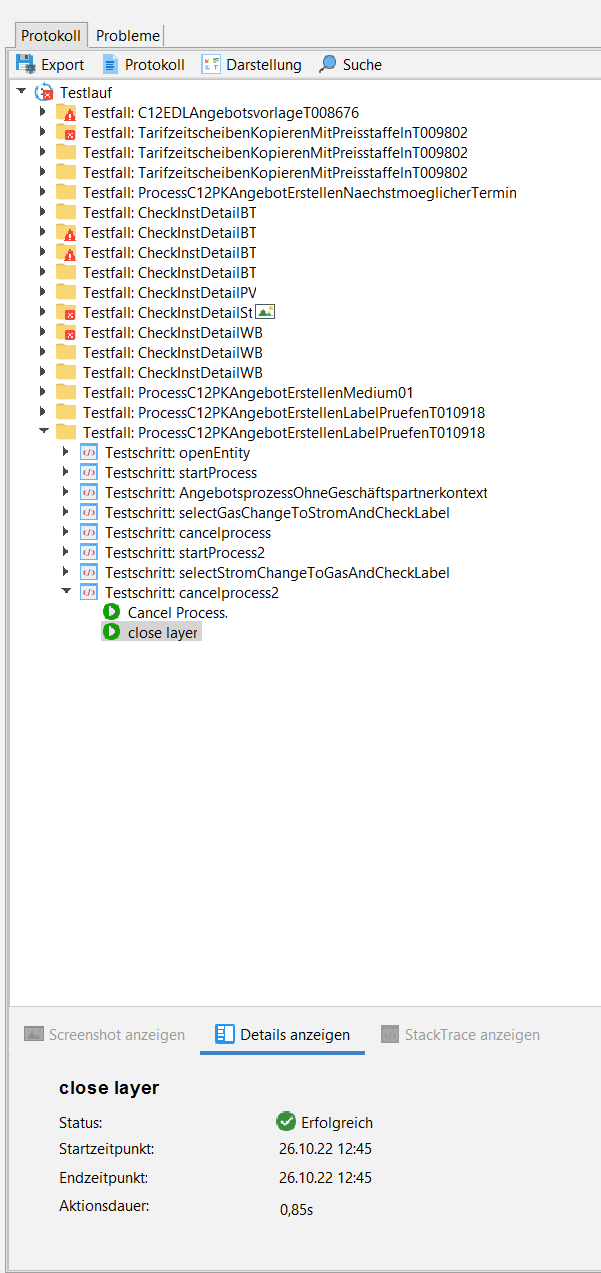Click the error folder icon of CheckInstDetailSt
This screenshot has width=601, height=1273.
tap(66, 313)
